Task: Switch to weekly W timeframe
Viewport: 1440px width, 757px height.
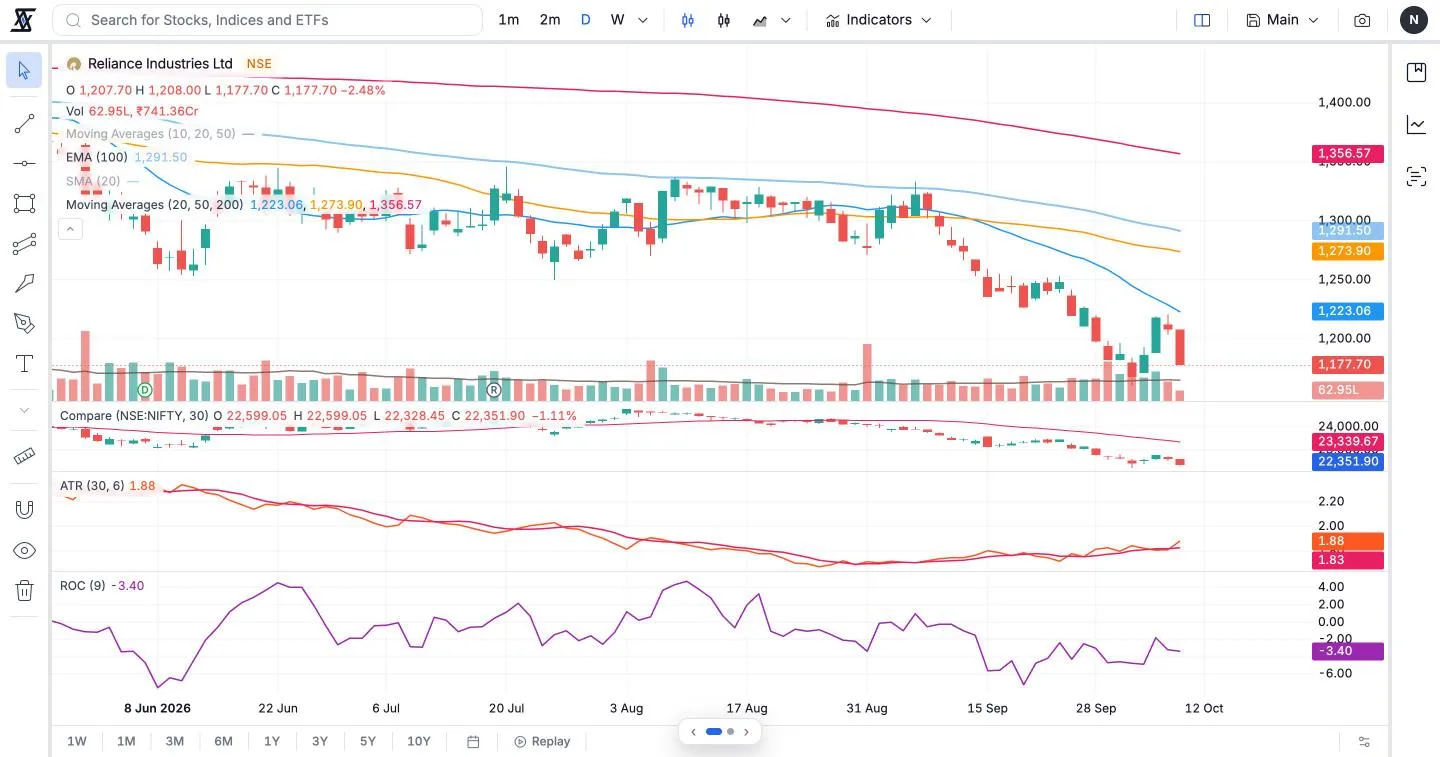Action: tap(617, 20)
